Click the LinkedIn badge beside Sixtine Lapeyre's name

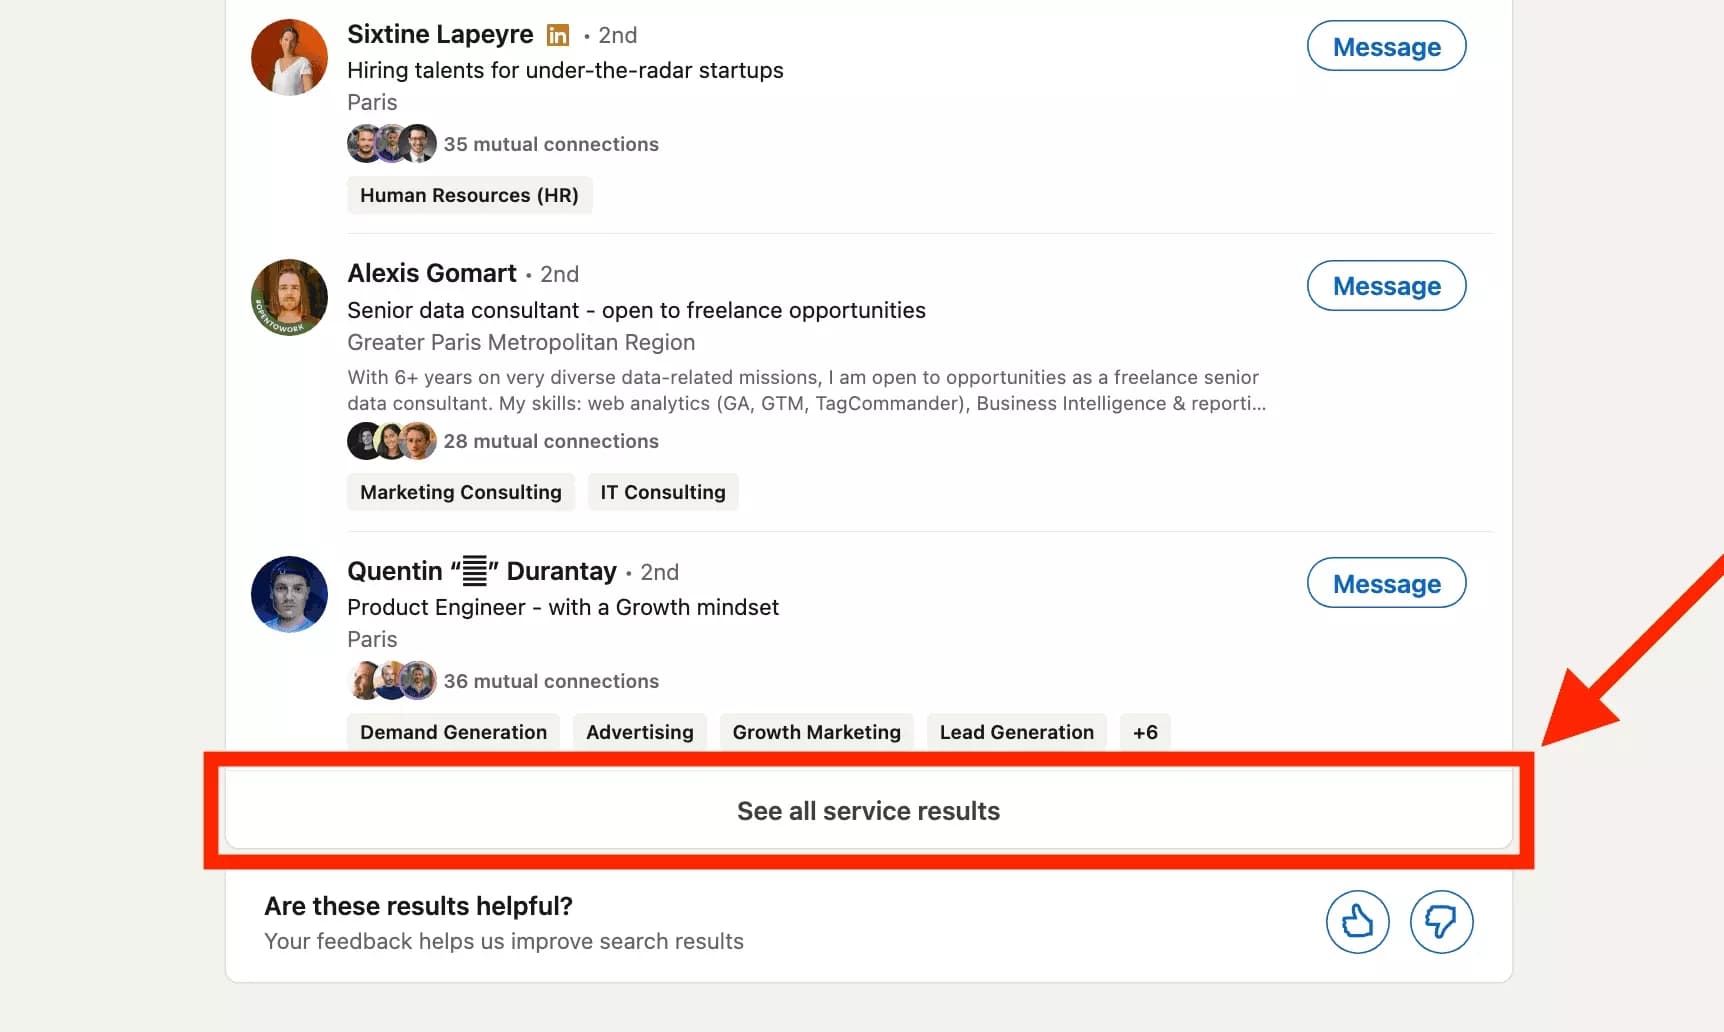[x=557, y=34]
